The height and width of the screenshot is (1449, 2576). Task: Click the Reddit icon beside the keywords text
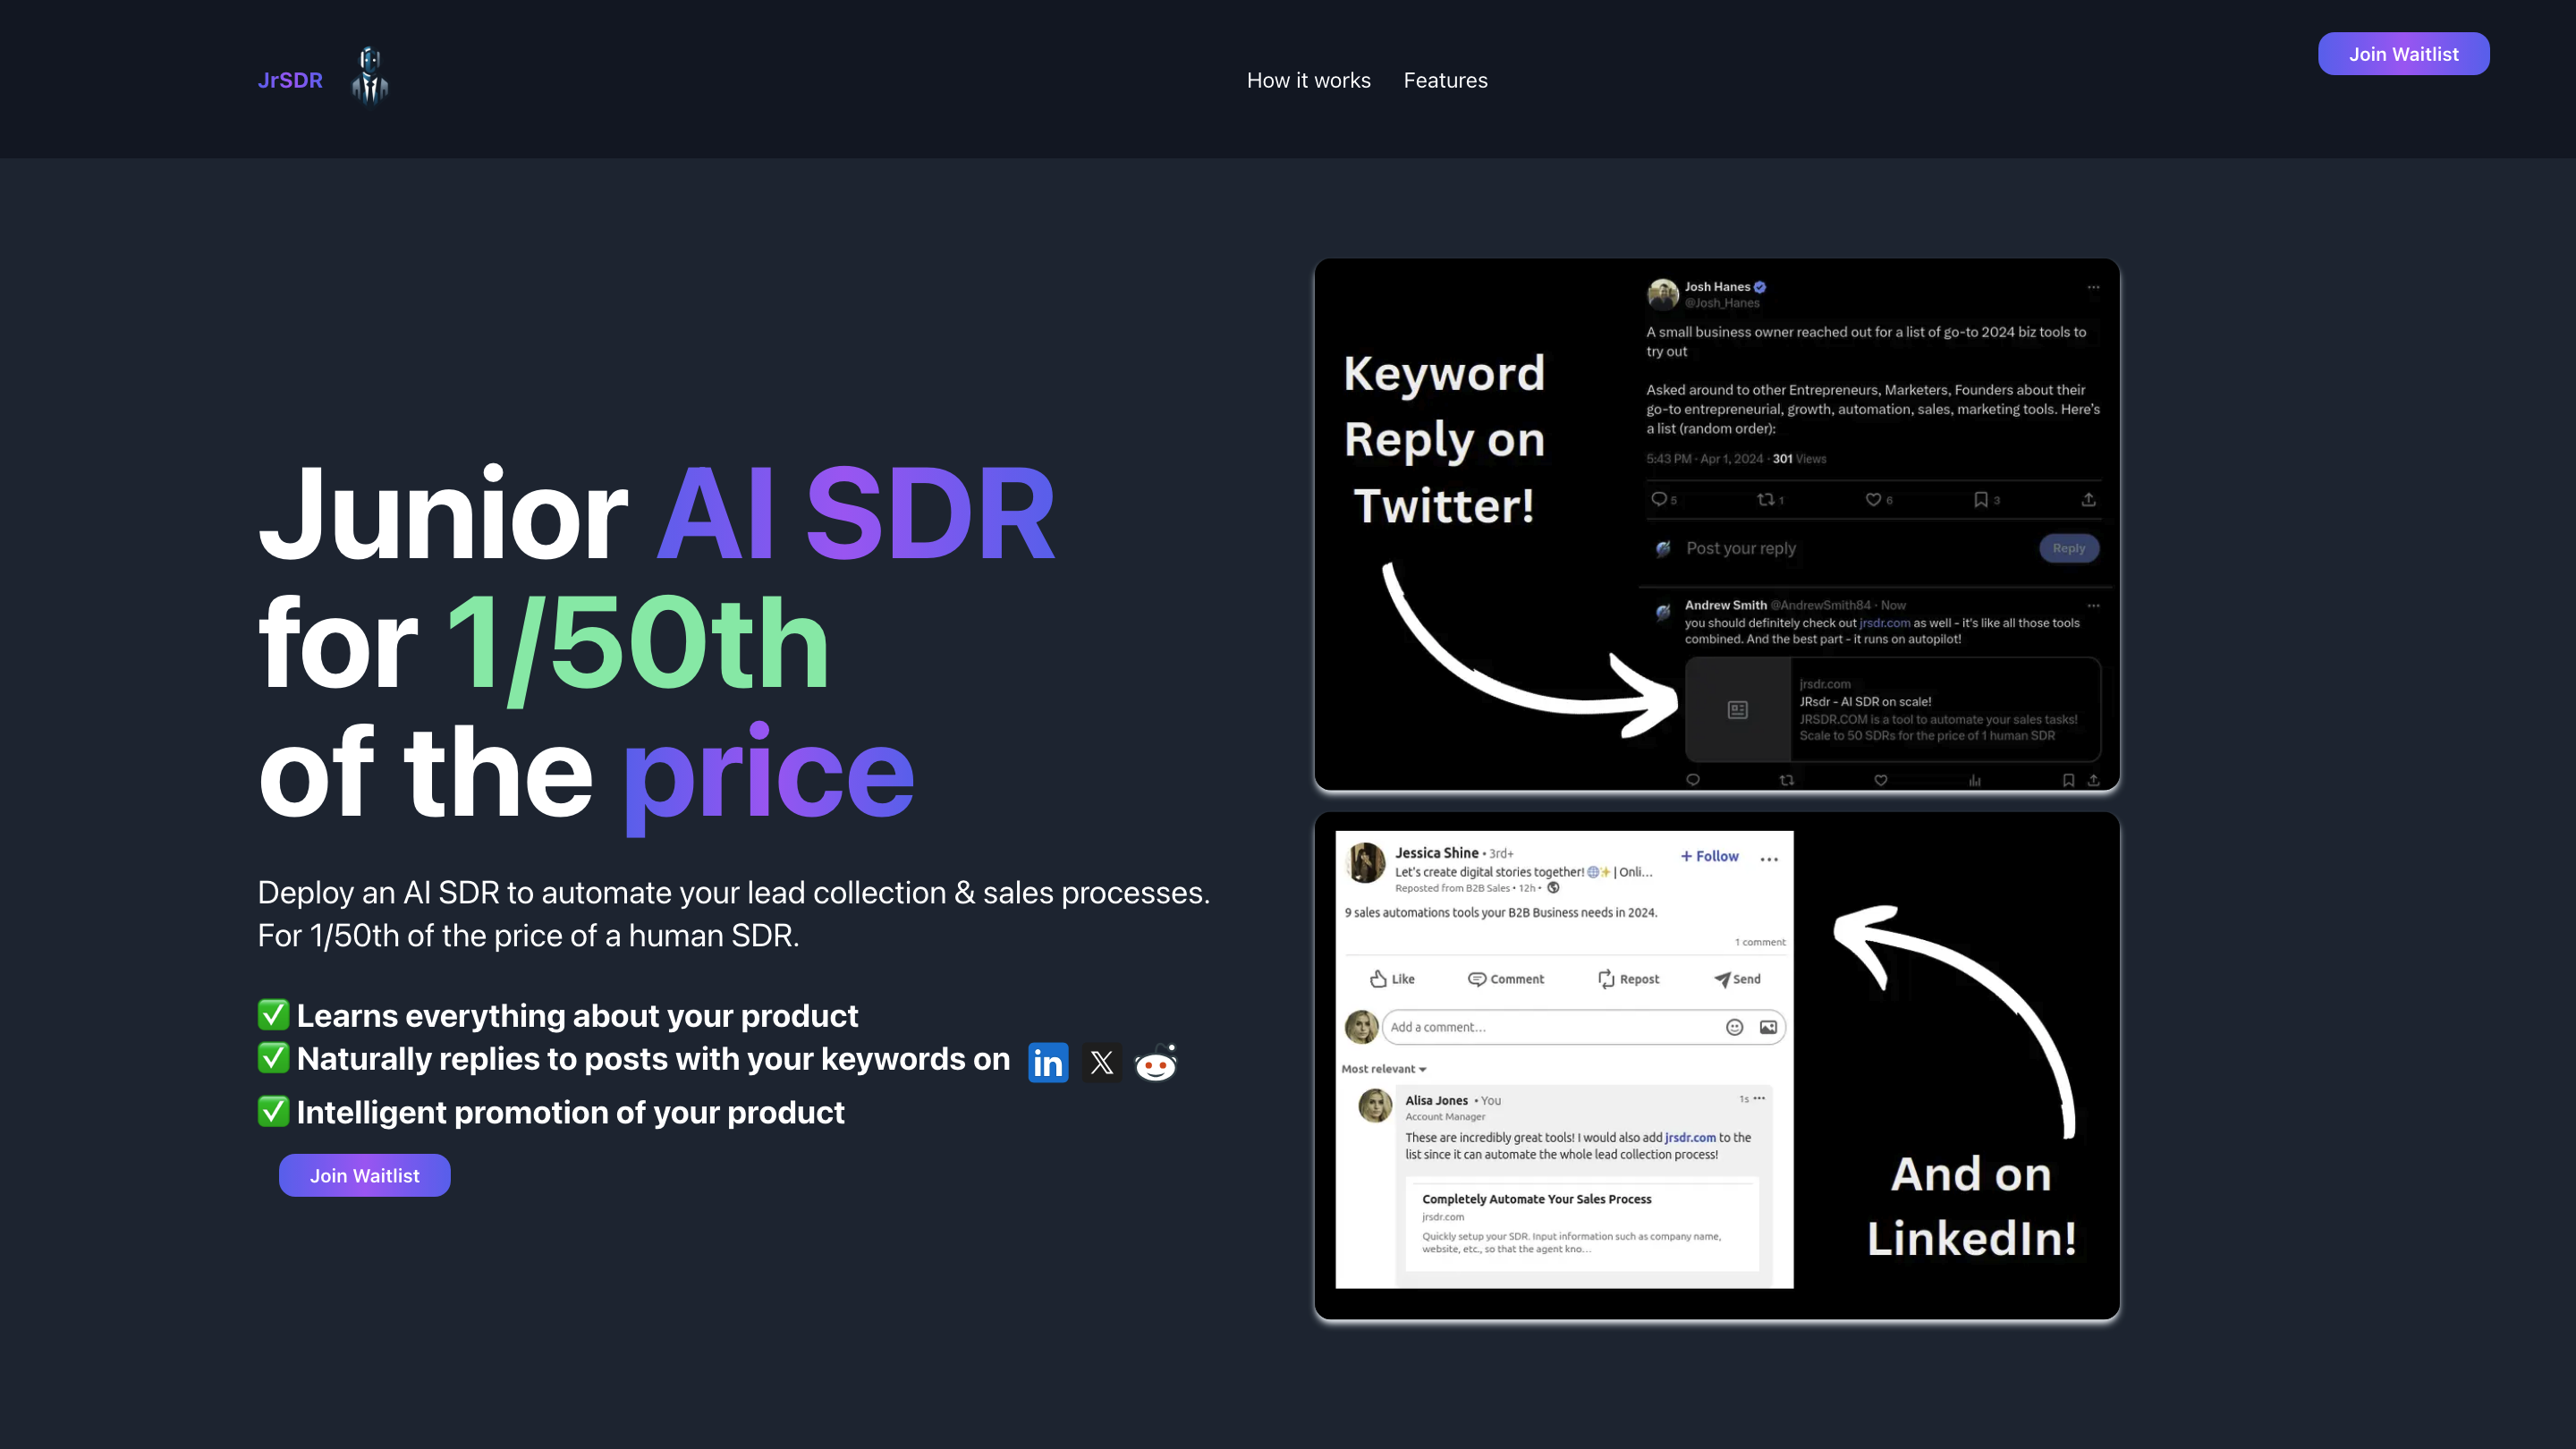point(1155,1064)
